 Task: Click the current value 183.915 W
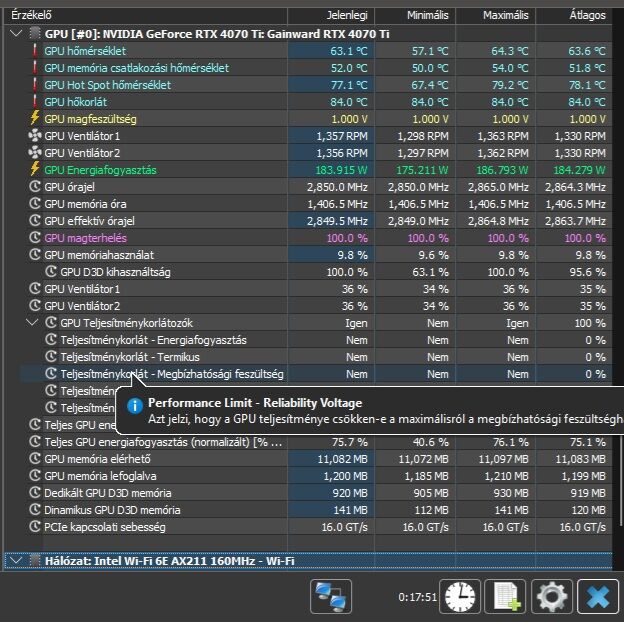(341, 170)
